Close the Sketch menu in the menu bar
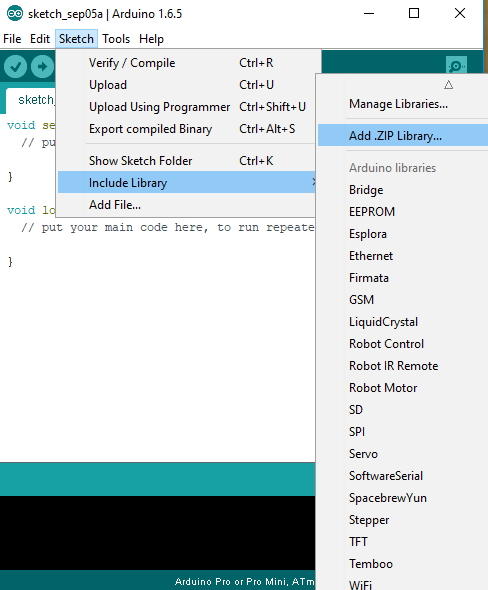This screenshot has height=590, width=488. tap(76, 39)
